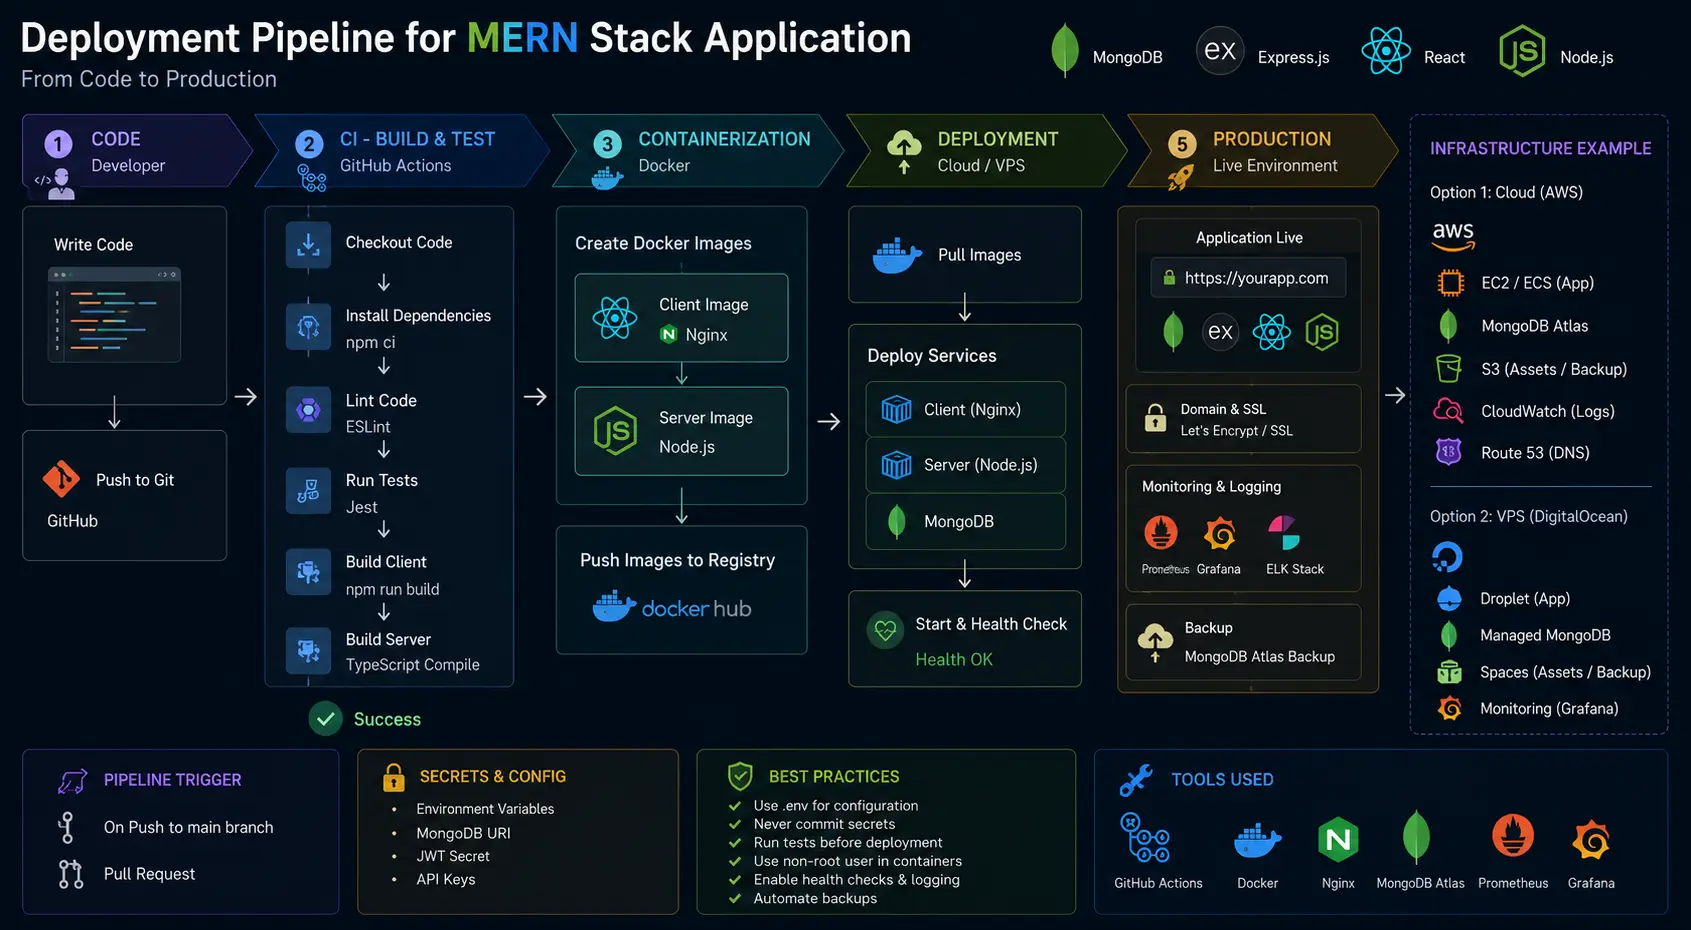Click the aws logo in Infrastructure Example
Image resolution: width=1691 pixels, height=930 pixels.
(x=1453, y=236)
